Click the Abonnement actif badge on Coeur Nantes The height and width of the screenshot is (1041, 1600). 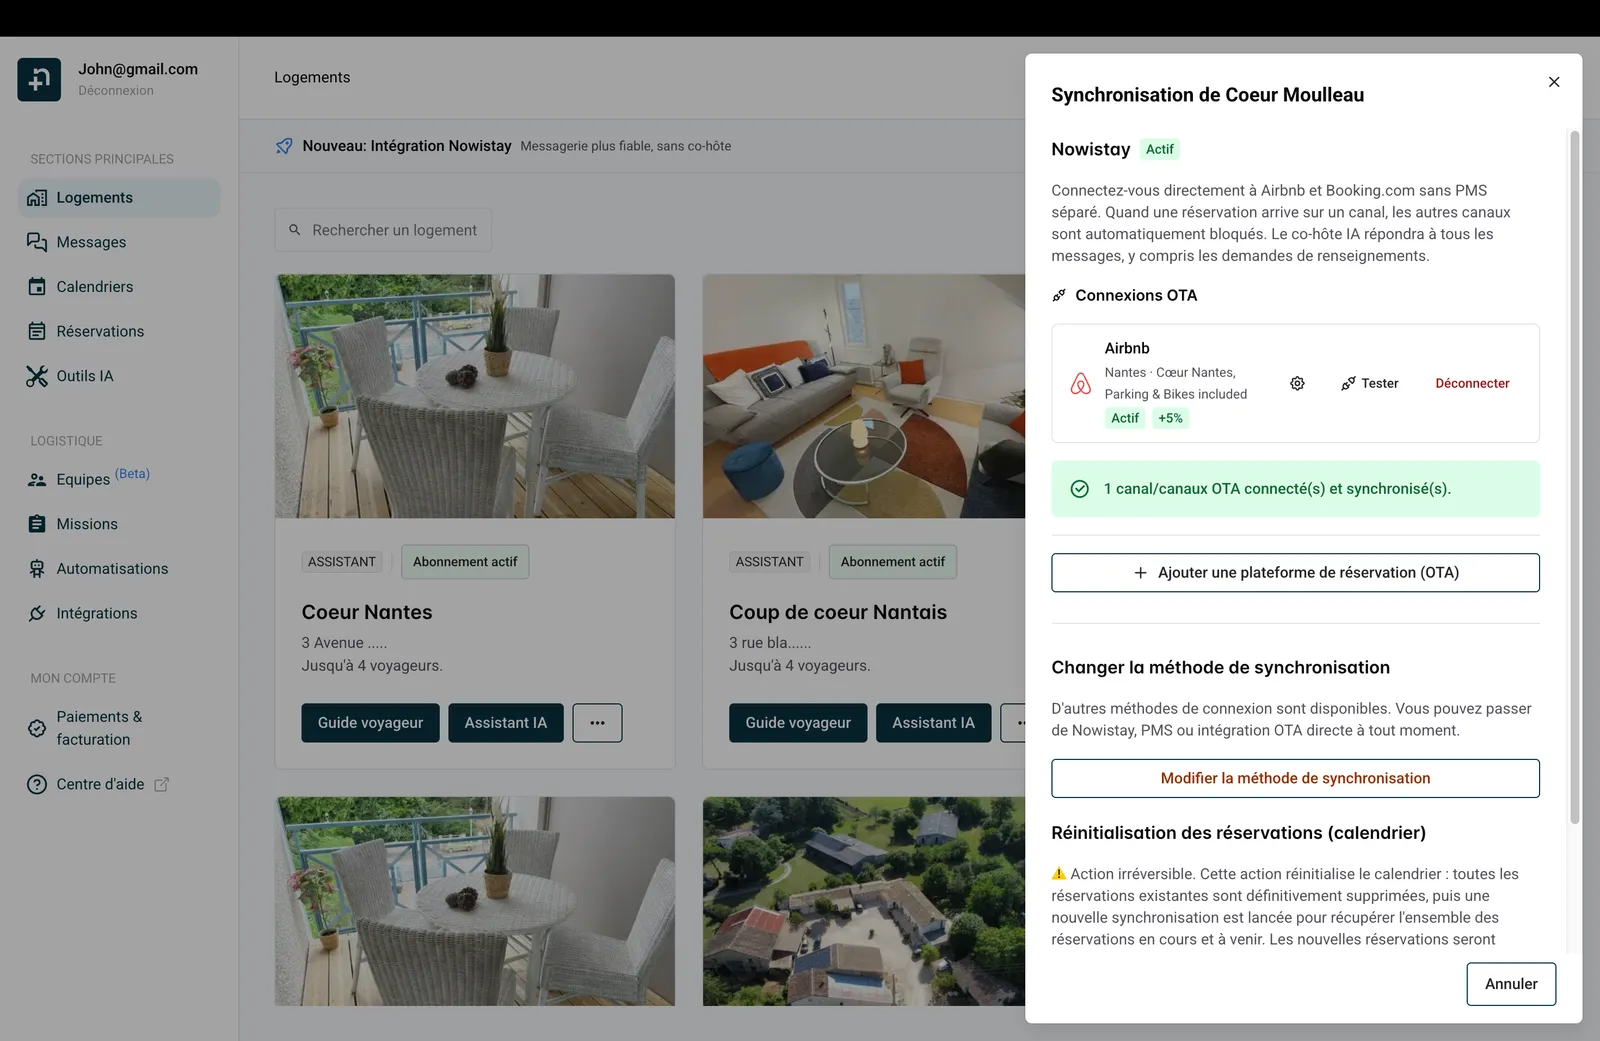click(x=465, y=562)
